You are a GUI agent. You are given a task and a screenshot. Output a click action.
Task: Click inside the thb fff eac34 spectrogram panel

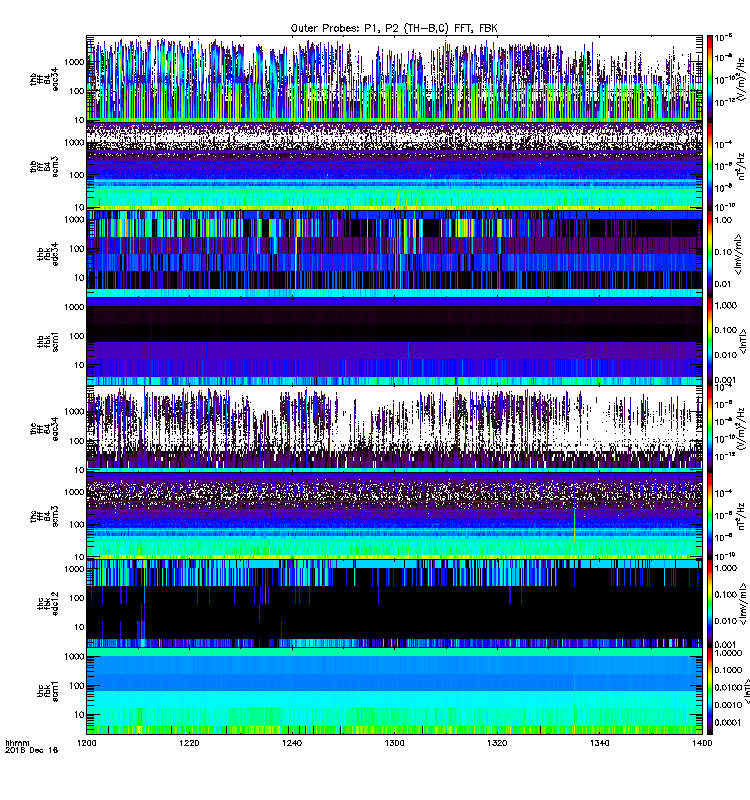(394, 79)
